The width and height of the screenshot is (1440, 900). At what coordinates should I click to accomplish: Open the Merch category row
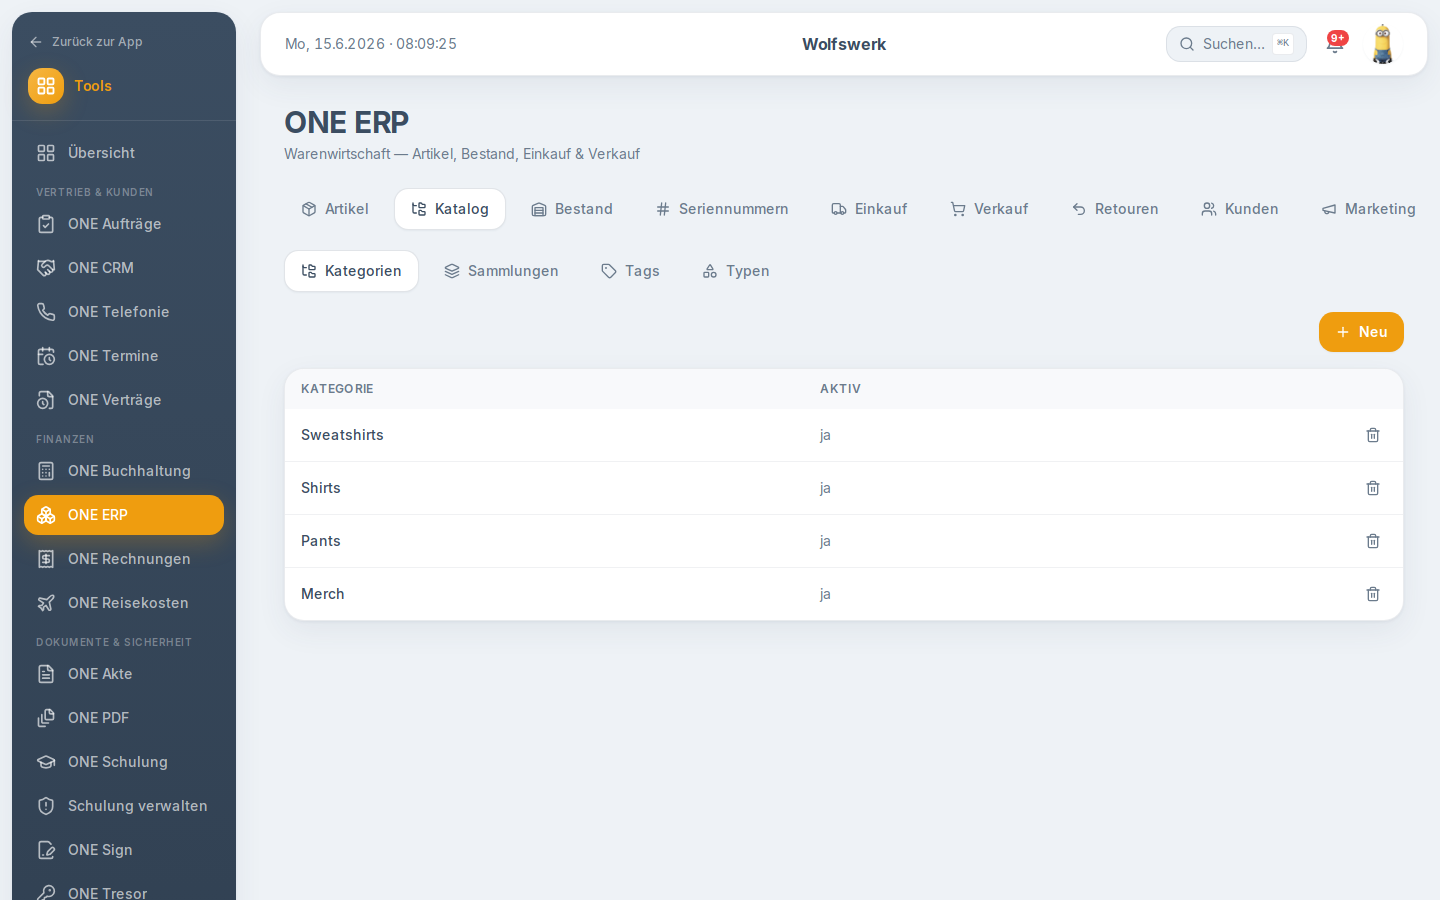point(844,594)
